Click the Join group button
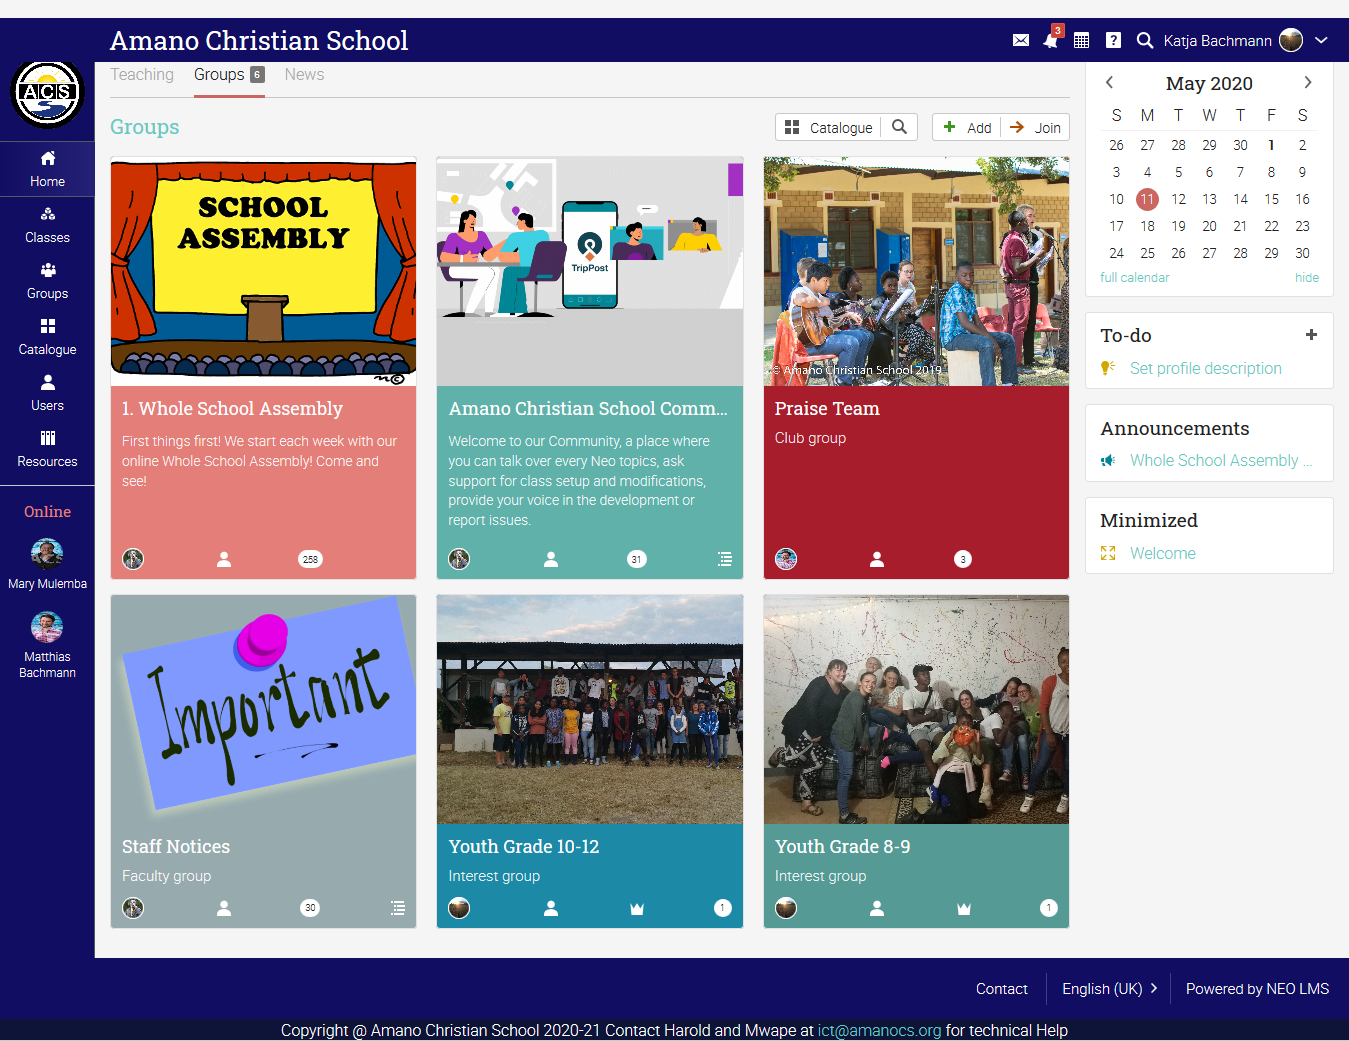Image resolution: width=1349 pixels, height=1041 pixels. [x=1036, y=127]
